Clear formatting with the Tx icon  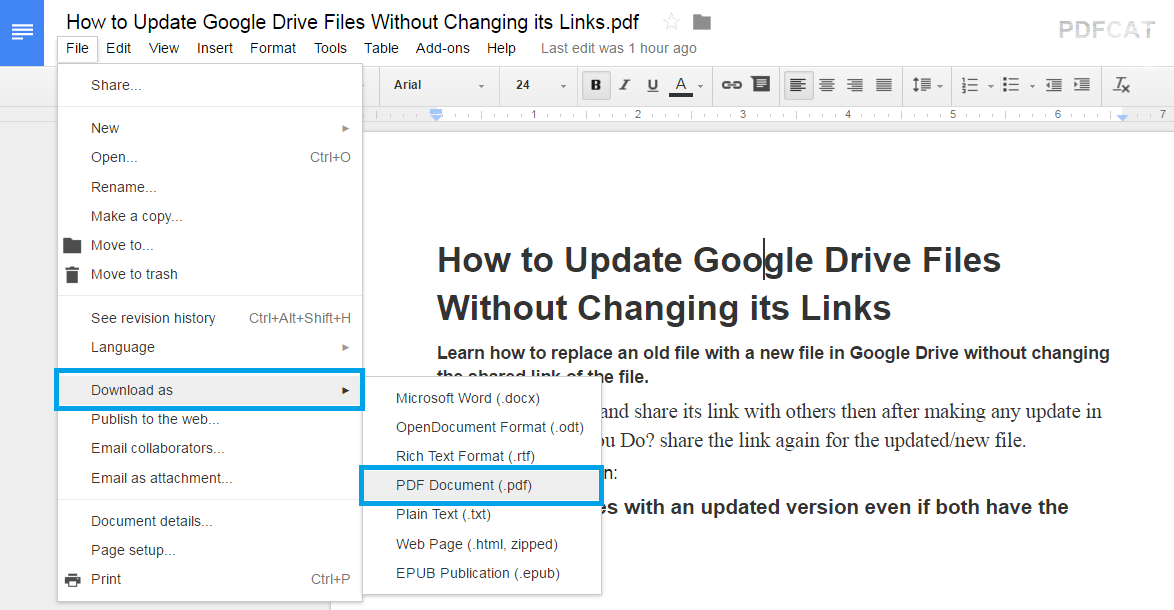[x=1121, y=85]
